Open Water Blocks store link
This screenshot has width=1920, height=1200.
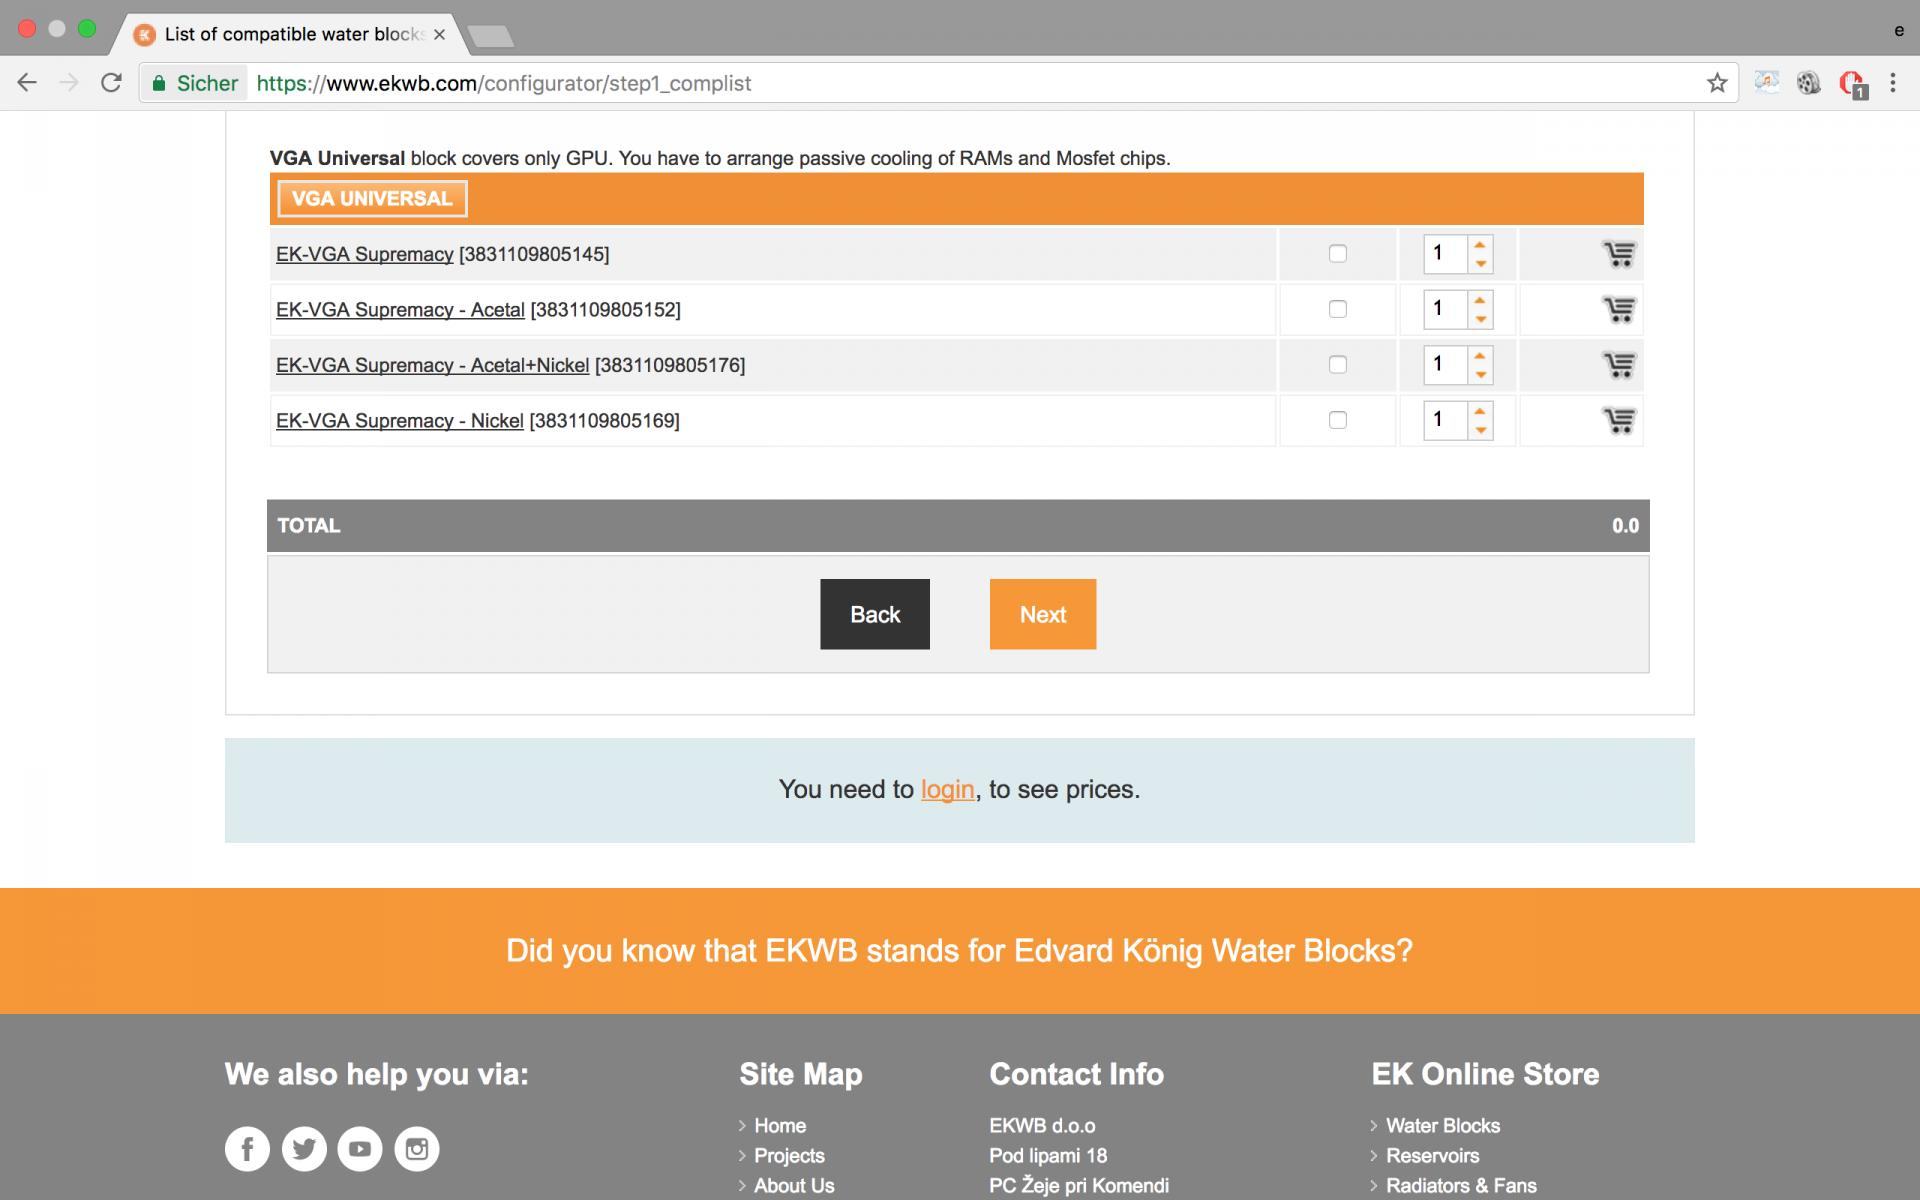[1443, 1126]
